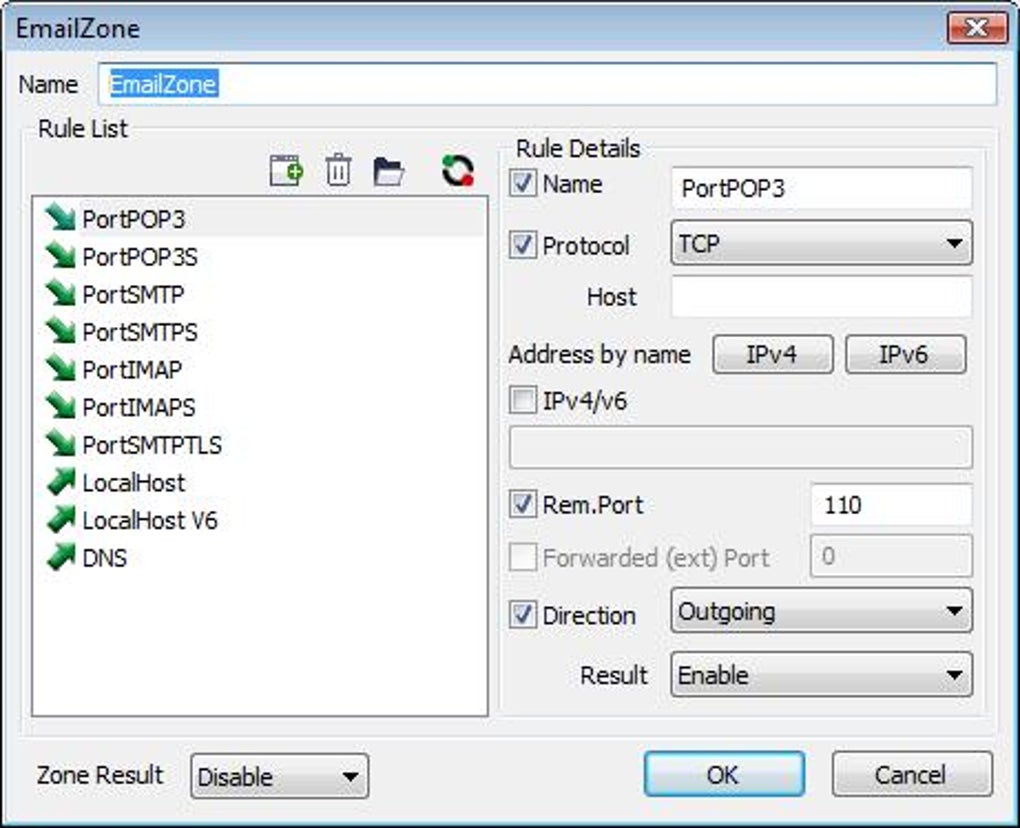Click the arrow icon beside PortSMTPTLS
This screenshot has width=1020, height=828.
(x=61, y=444)
